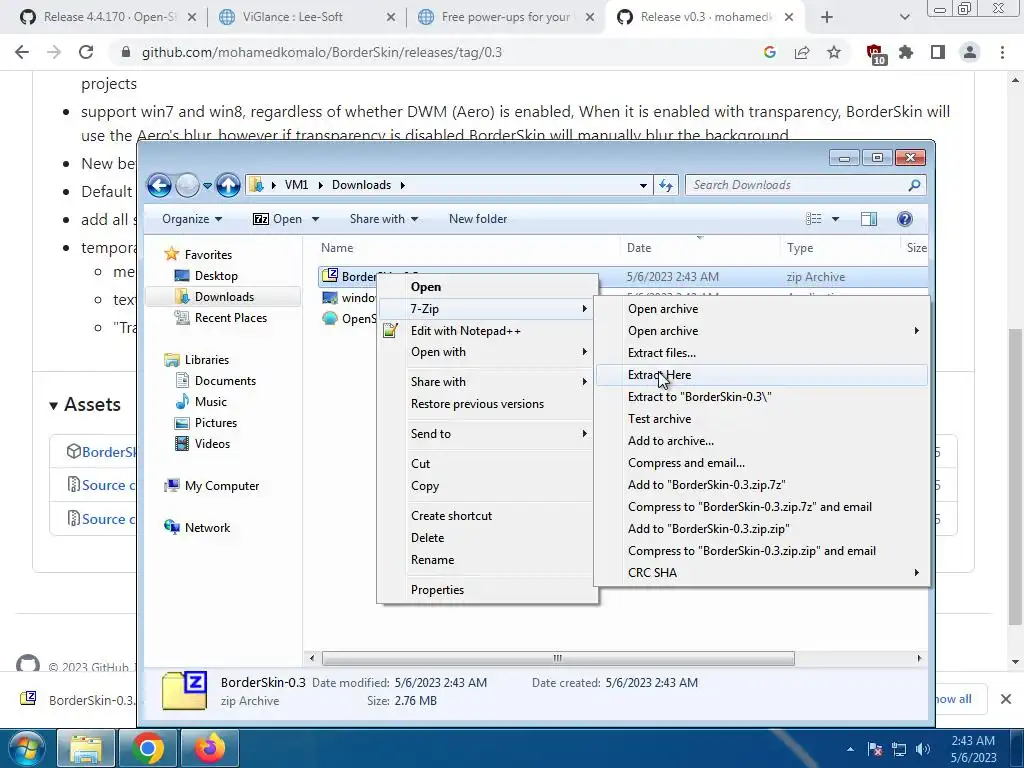Click the Chrome address bar URL
This screenshot has width=1024, height=768.
[x=322, y=52]
